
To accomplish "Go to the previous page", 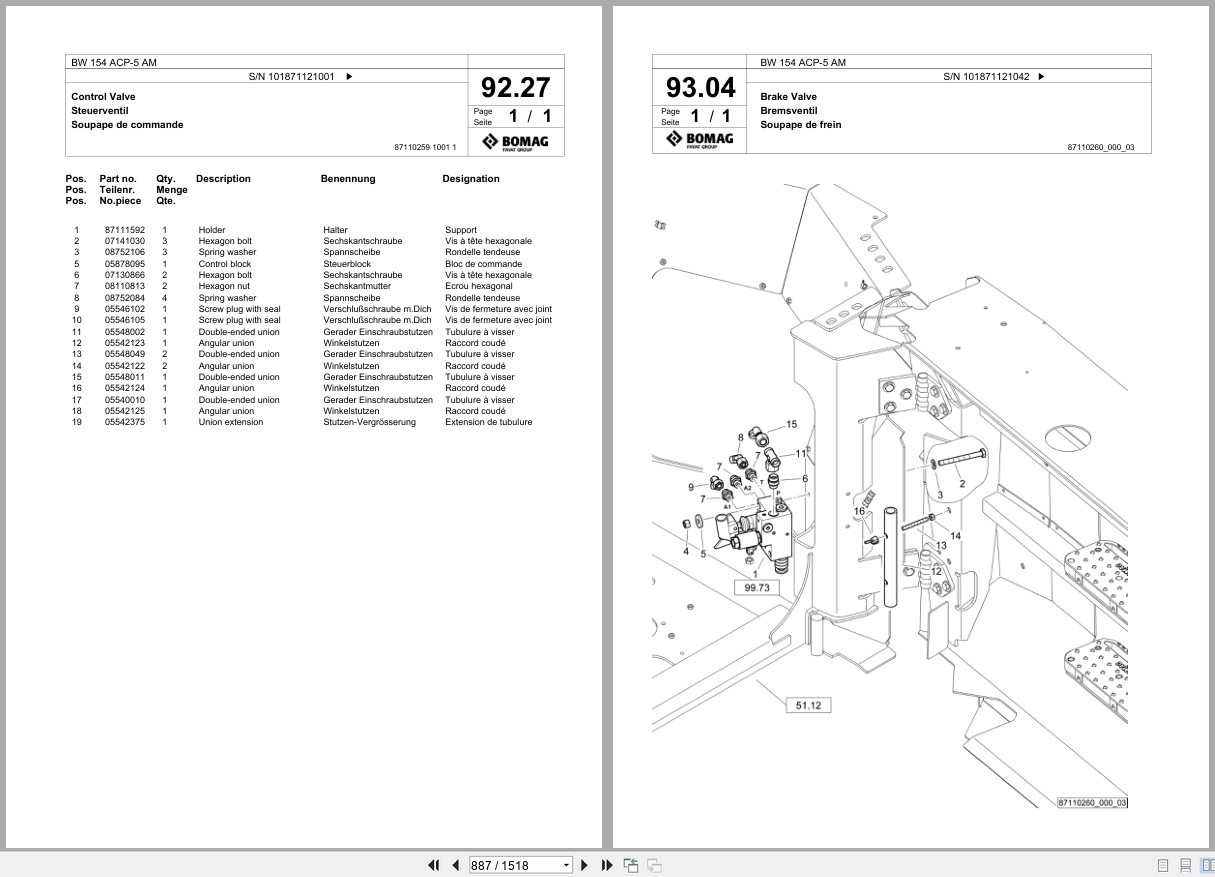I will pyautogui.click(x=455, y=865).
